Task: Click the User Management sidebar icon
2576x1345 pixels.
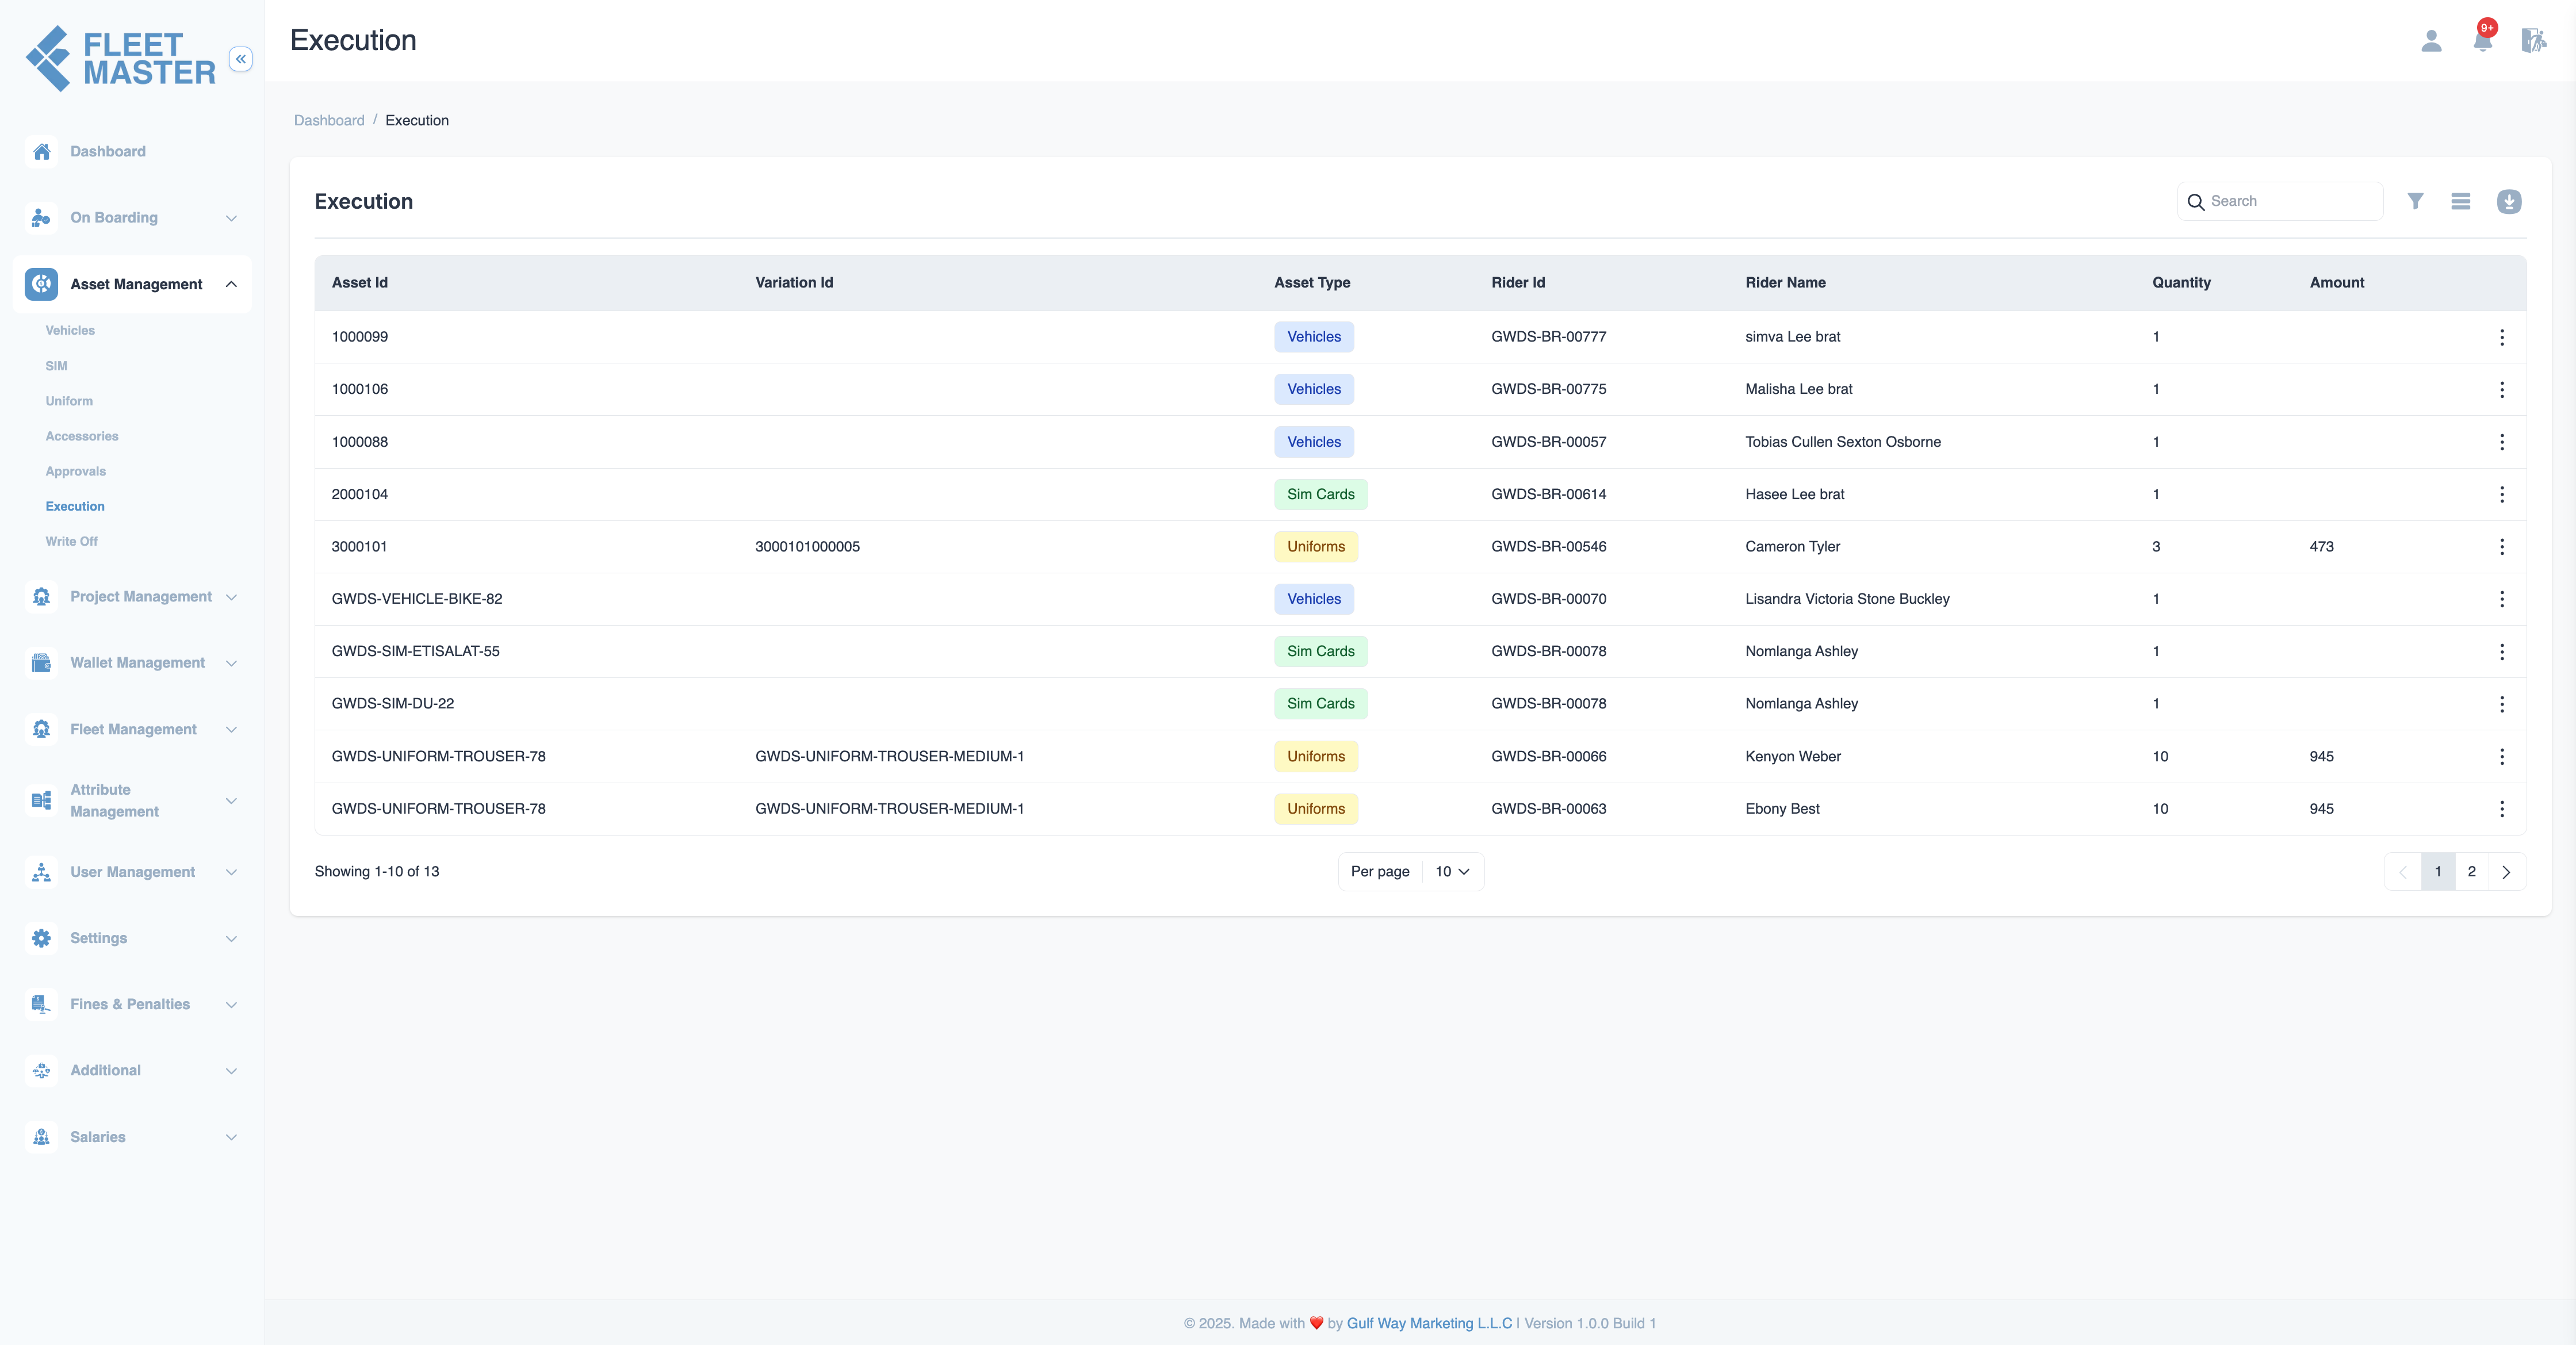Action: point(41,872)
